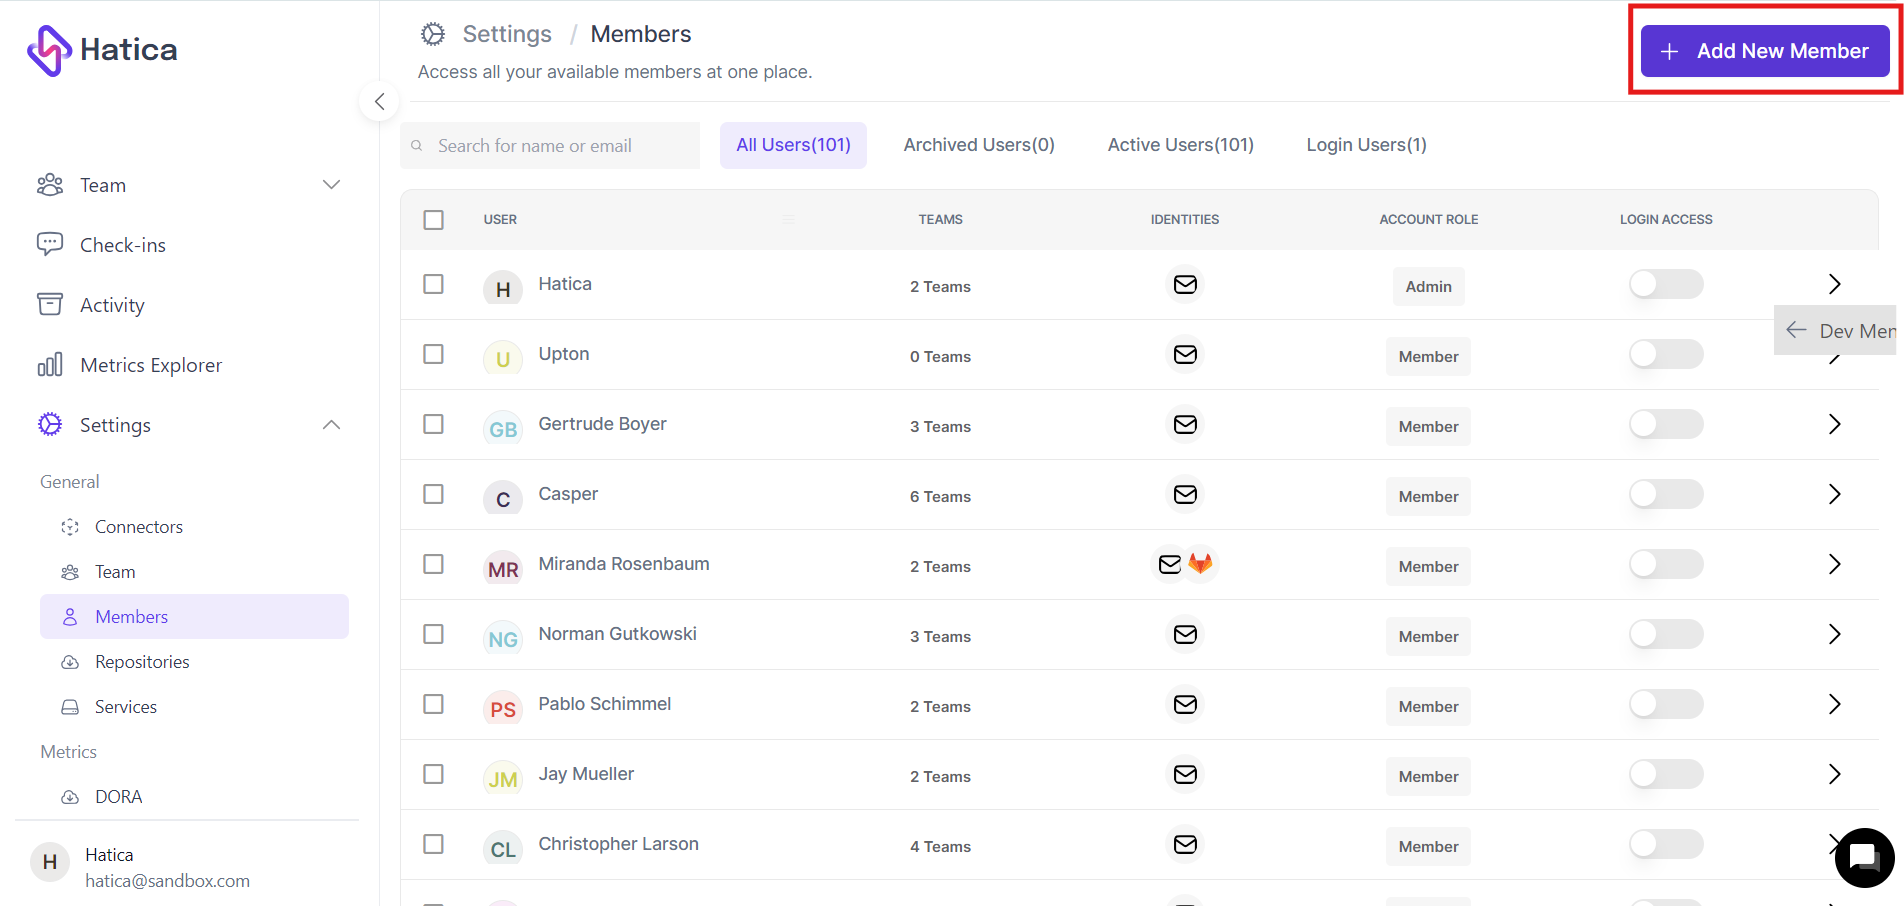Select the checkbox for Hatica row
This screenshot has height=906, width=1904.
click(x=433, y=284)
